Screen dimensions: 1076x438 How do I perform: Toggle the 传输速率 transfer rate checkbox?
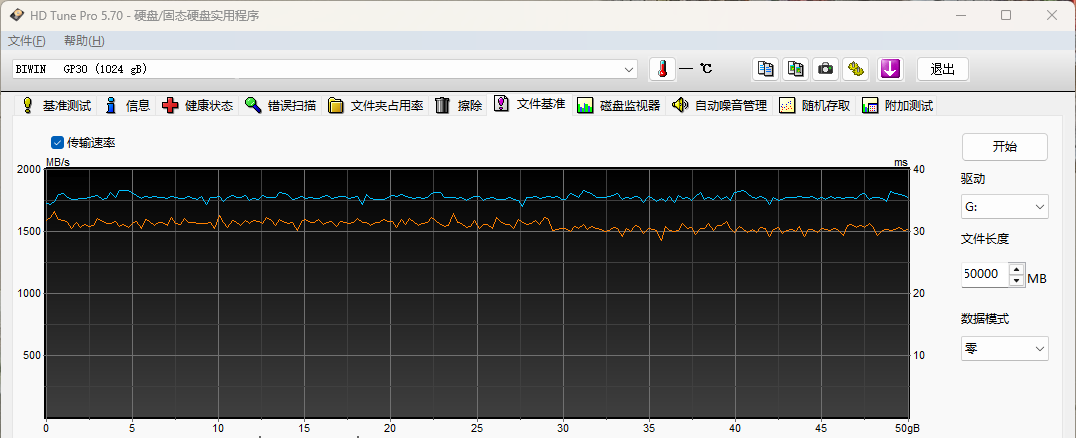58,143
